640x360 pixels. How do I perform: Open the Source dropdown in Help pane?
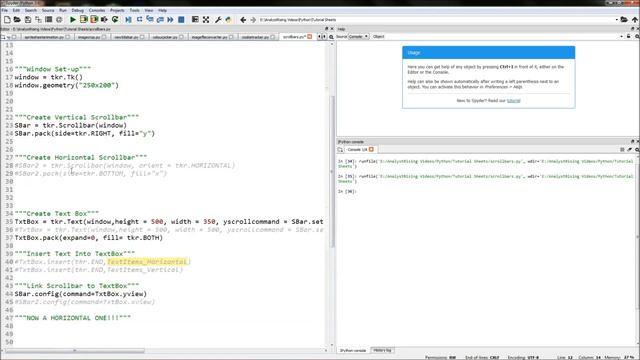point(358,36)
